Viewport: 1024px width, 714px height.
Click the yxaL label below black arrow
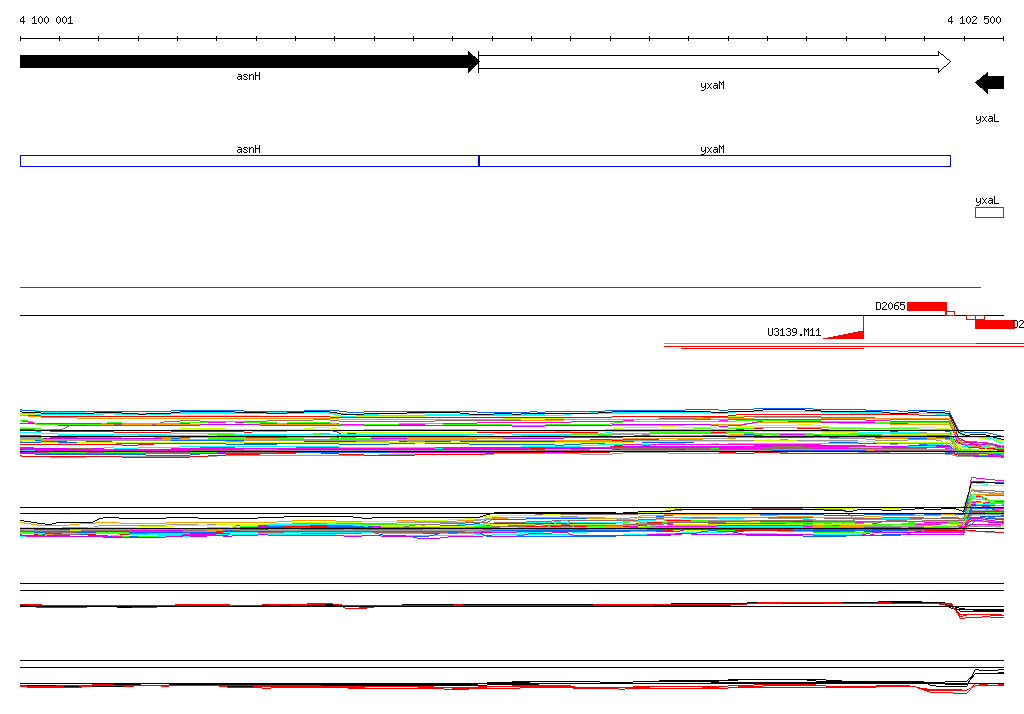987,119
